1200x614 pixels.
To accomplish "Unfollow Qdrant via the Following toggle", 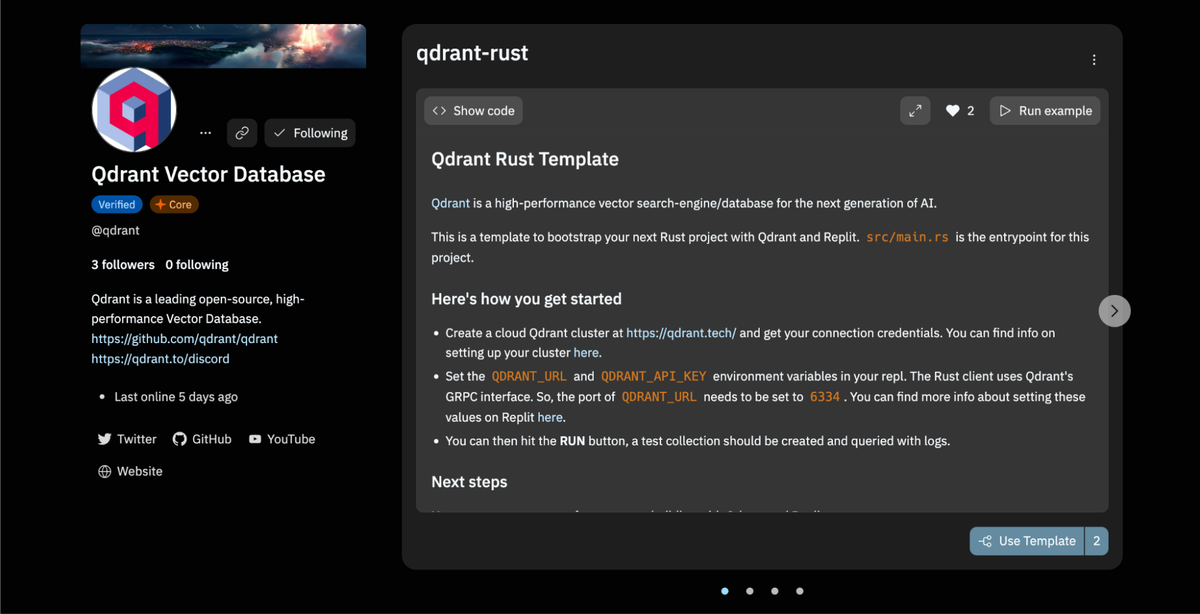I will tap(310, 132).
